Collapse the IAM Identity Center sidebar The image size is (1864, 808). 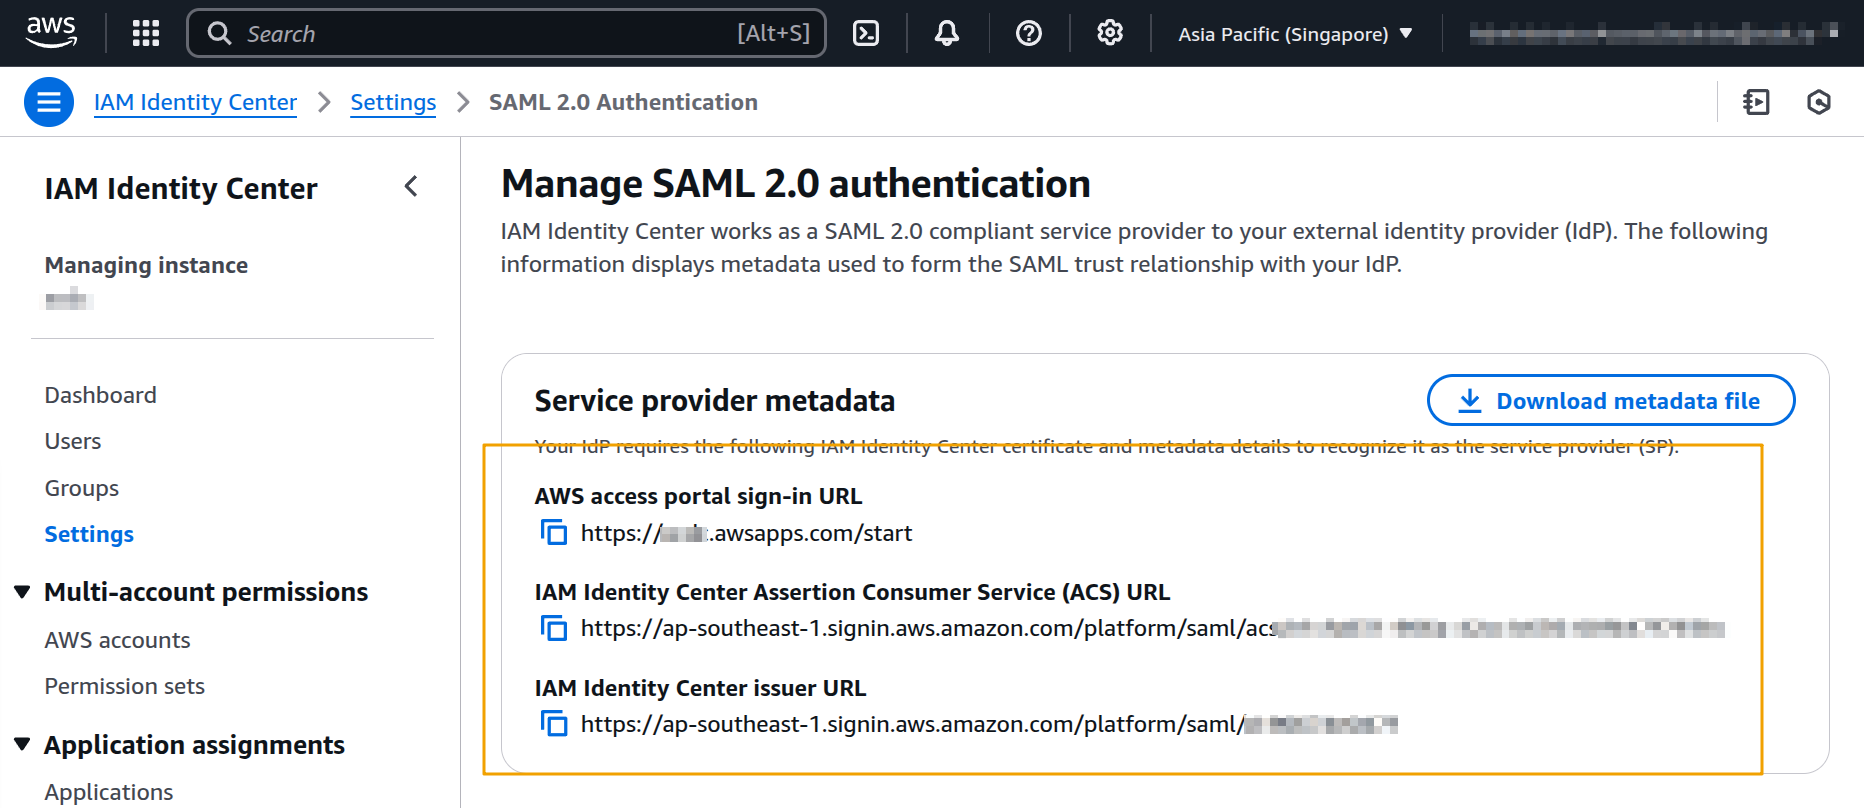[411, 186]
